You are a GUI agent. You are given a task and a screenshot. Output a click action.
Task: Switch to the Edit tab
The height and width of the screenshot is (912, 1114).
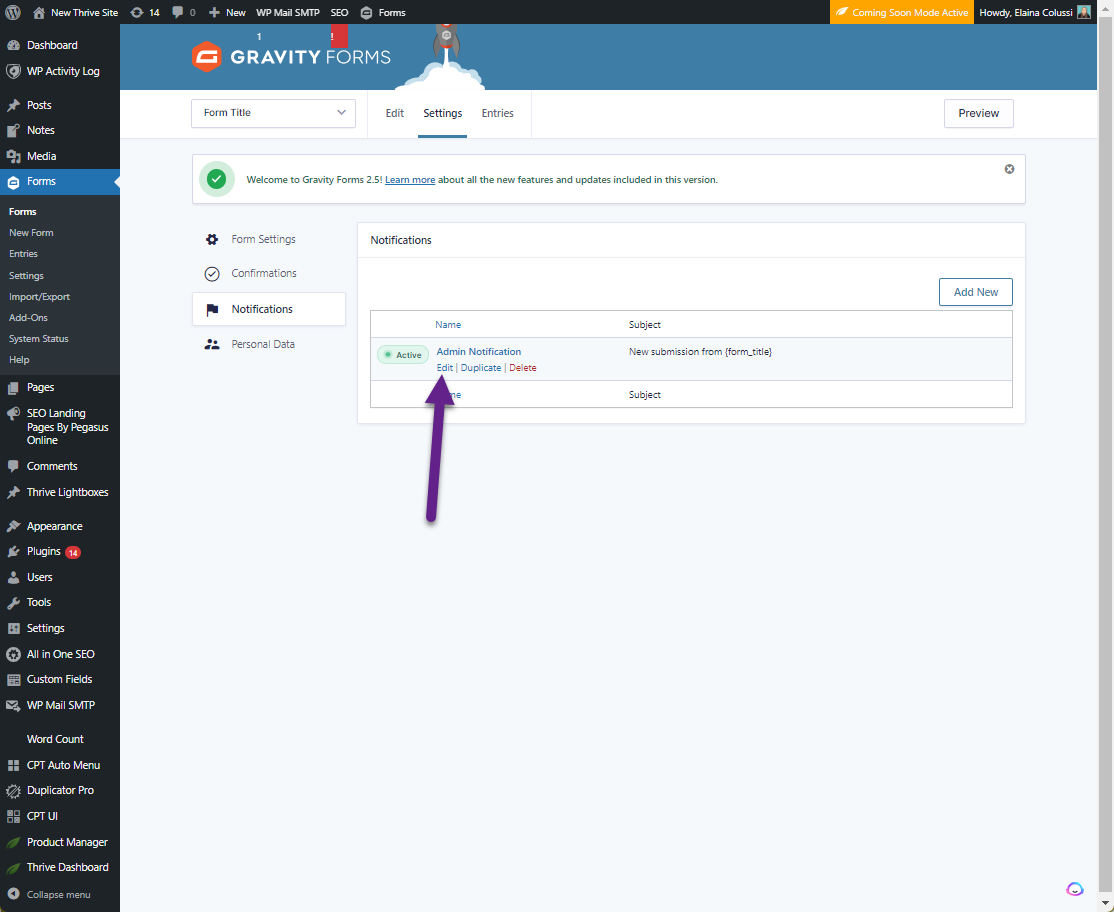pyautogui.click(x=395, y=113)
